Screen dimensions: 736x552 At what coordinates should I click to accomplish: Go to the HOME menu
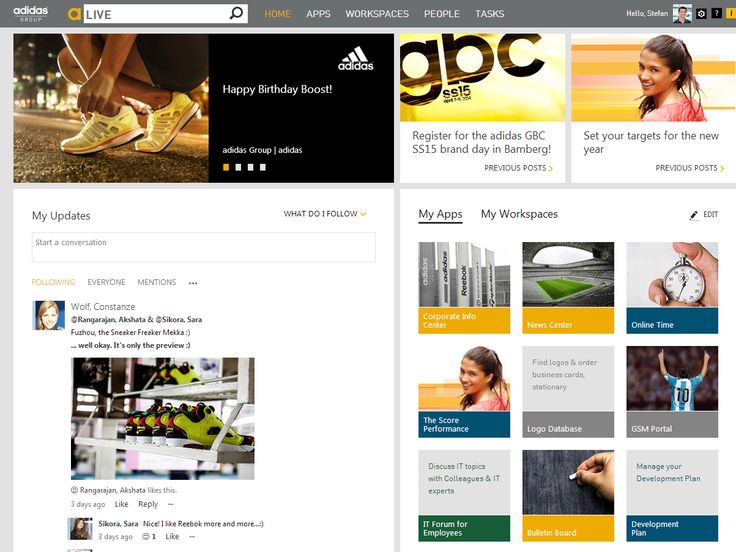[x=277, y=14]
